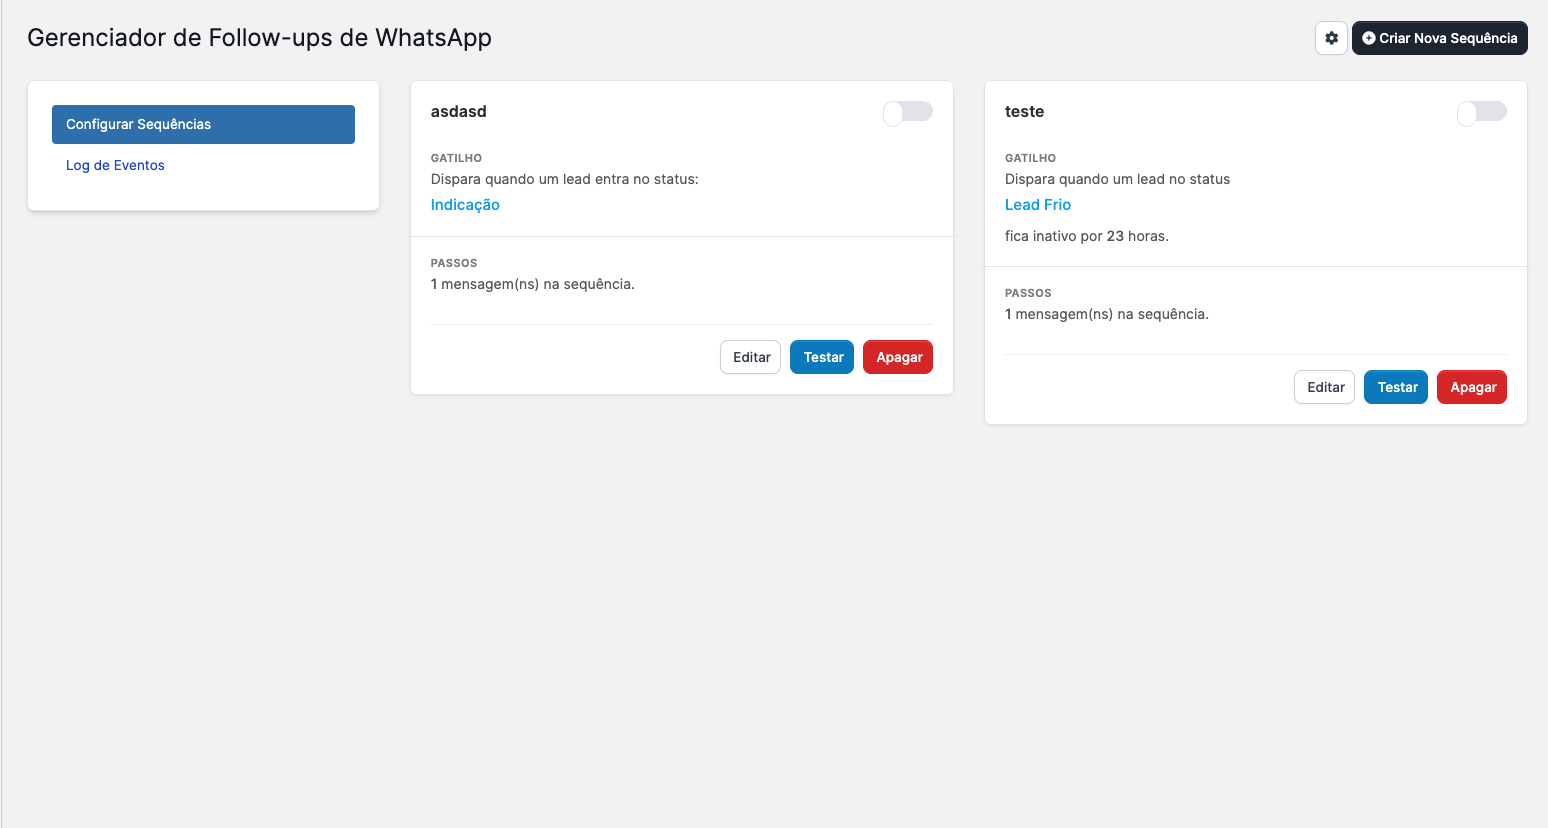The width and height of the screenshot is (1548, 828).
Task: Activate the toggle switch on the first card
Action: [907, 112]
